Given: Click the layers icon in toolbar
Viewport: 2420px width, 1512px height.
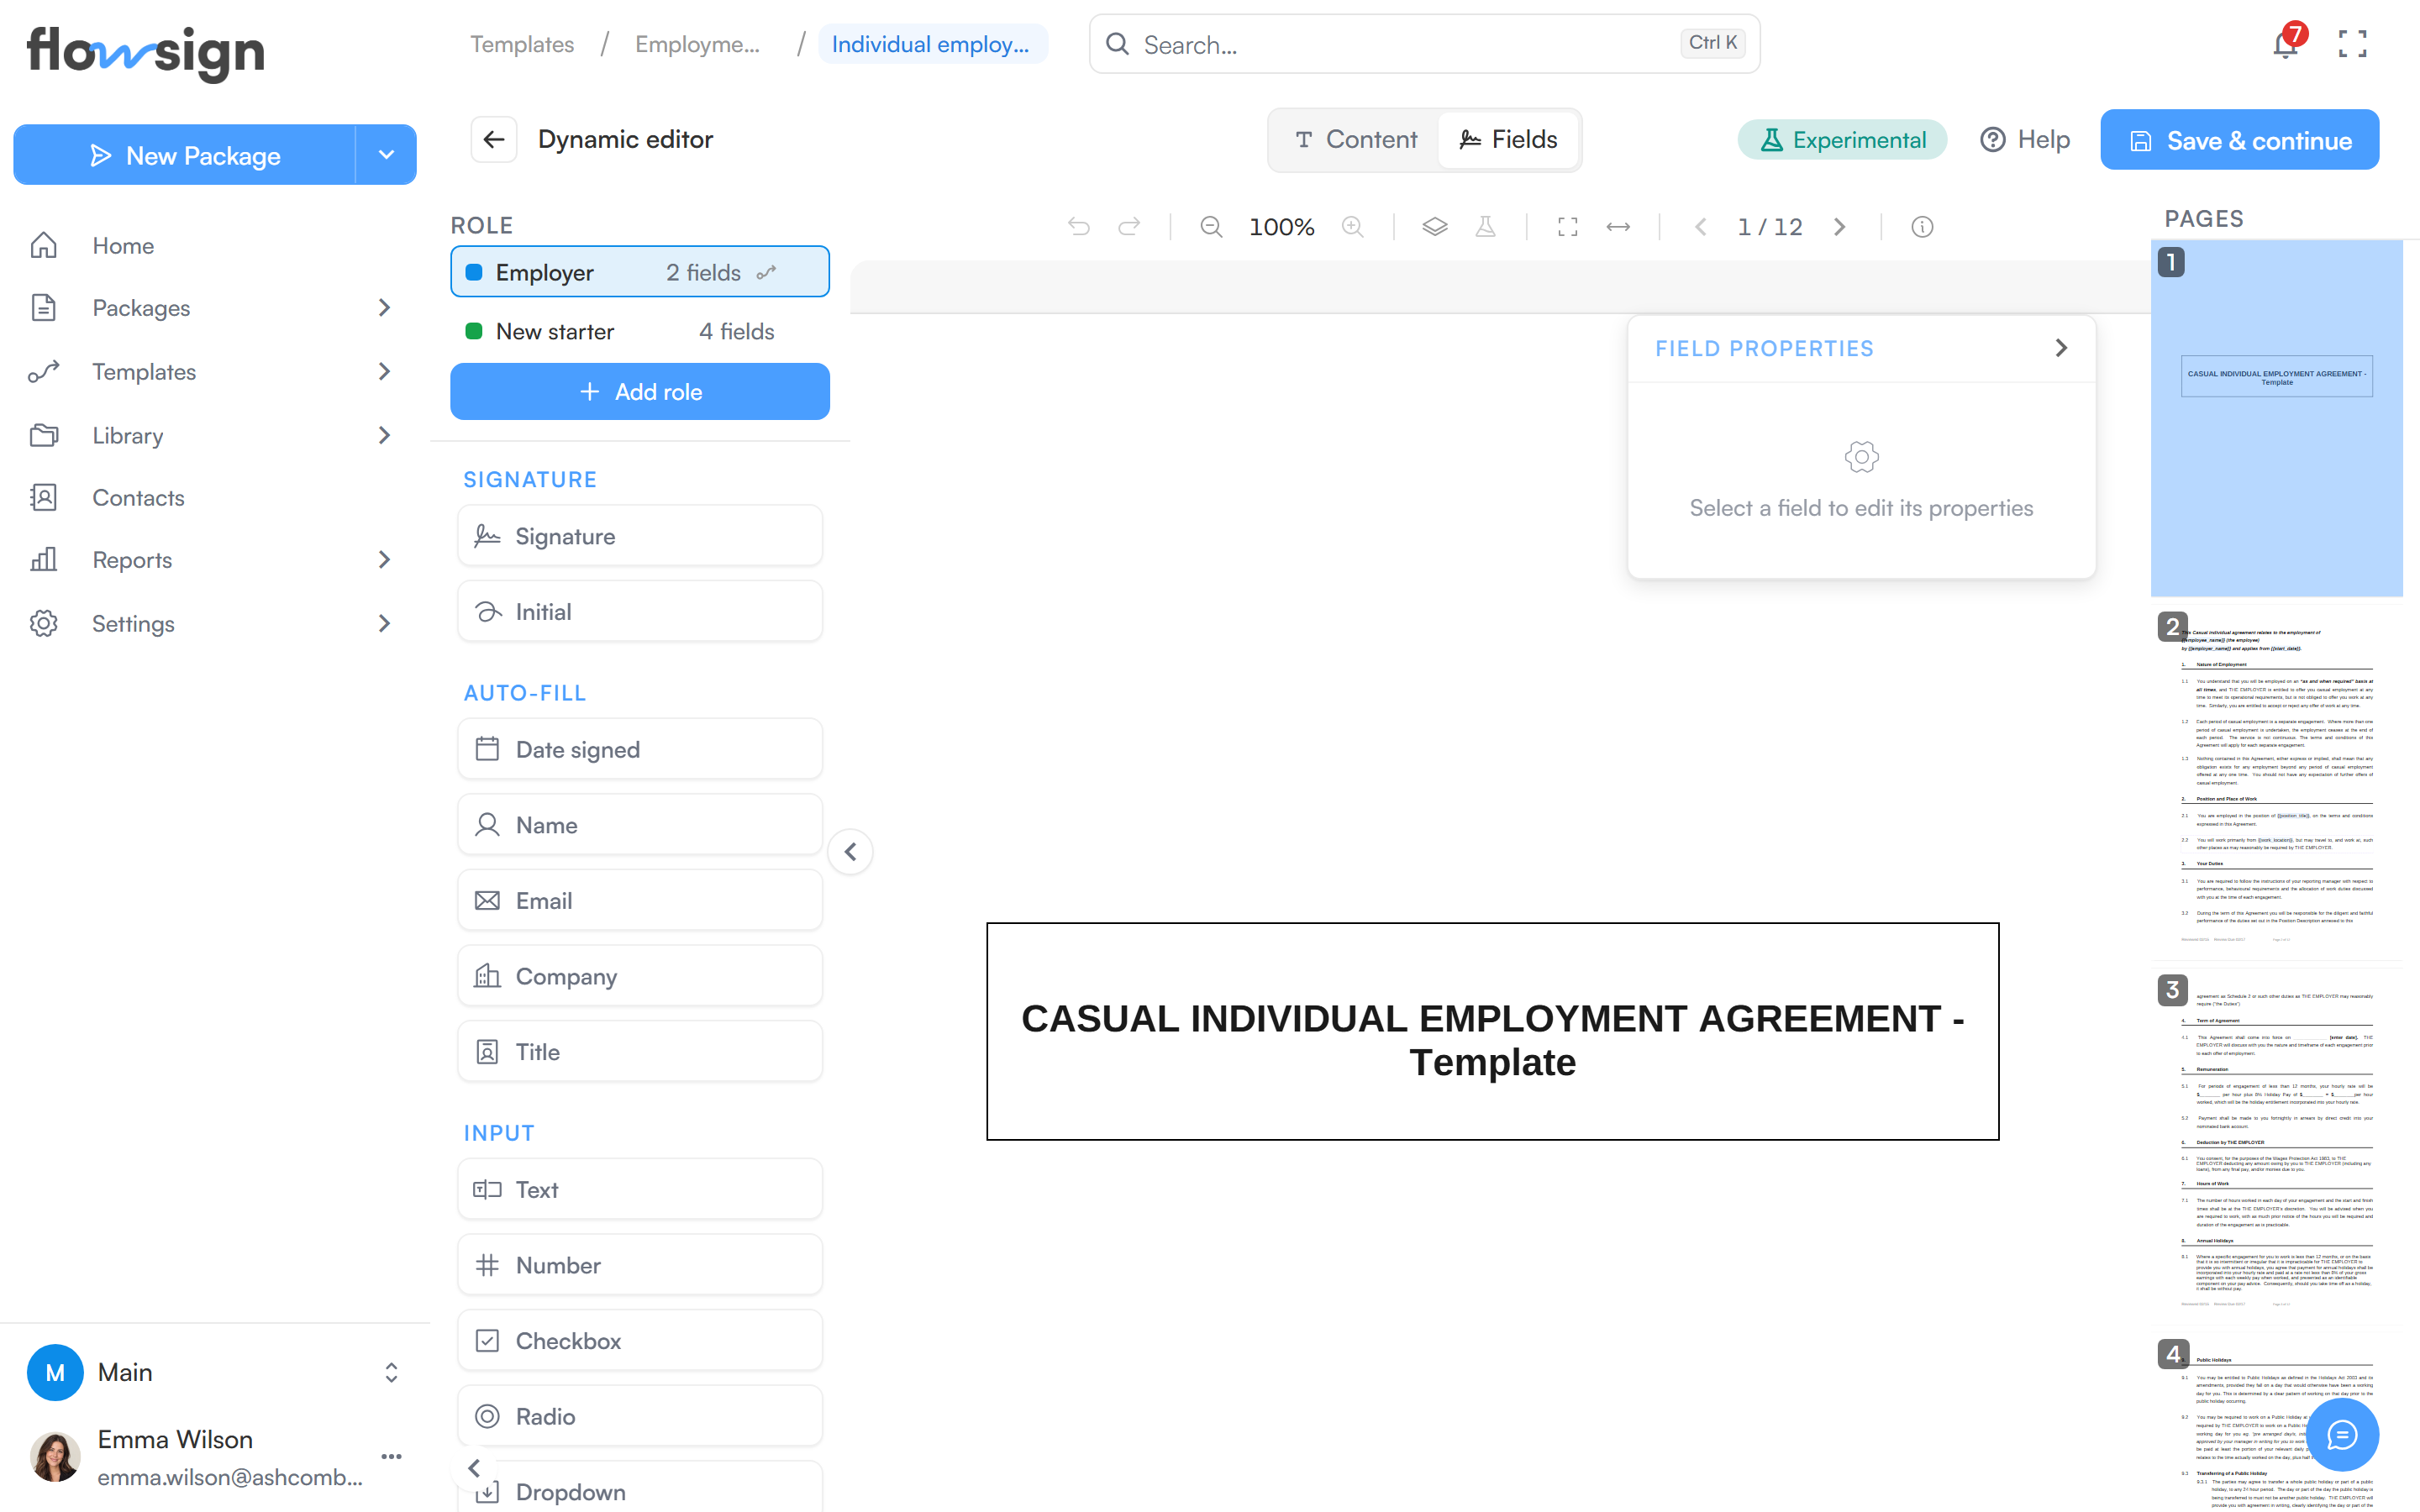Looking at the screenshot, I should coord(1435,227).
